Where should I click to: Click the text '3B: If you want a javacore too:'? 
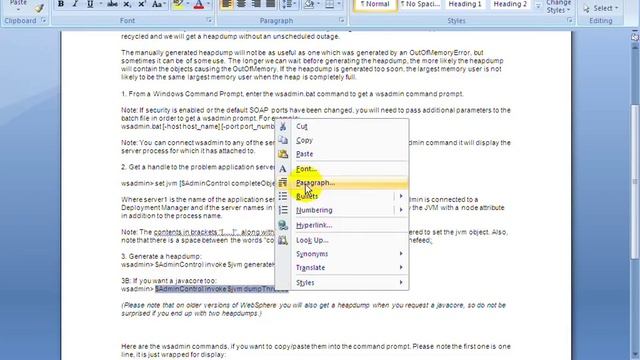pos(169,281)
